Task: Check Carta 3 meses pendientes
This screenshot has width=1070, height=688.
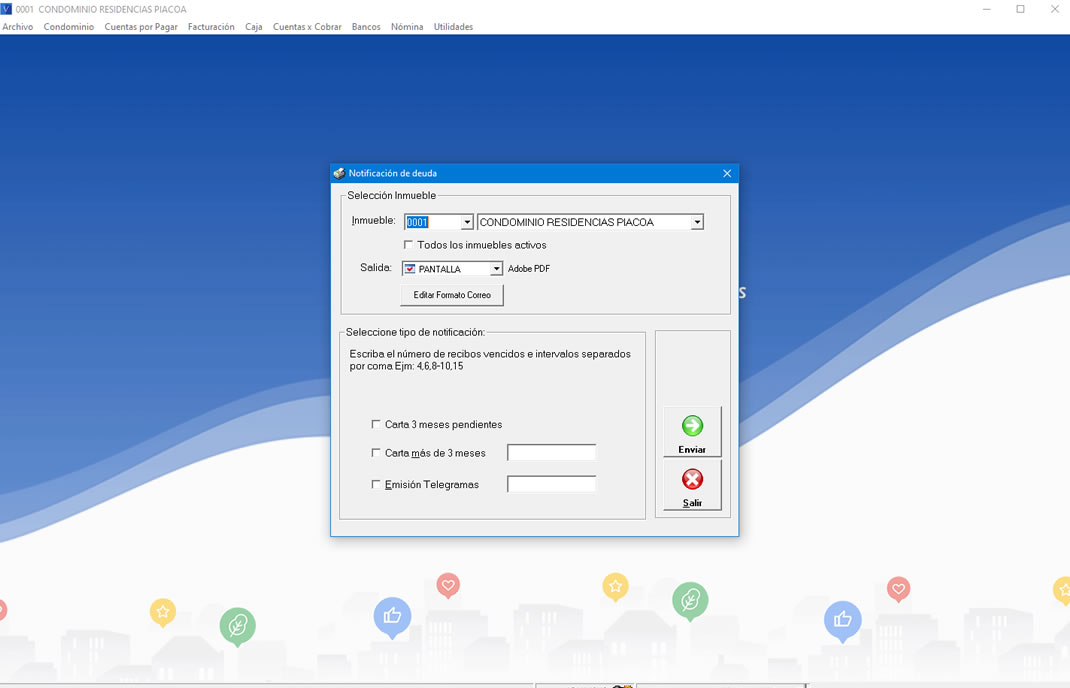Action: tap(376, 425)
